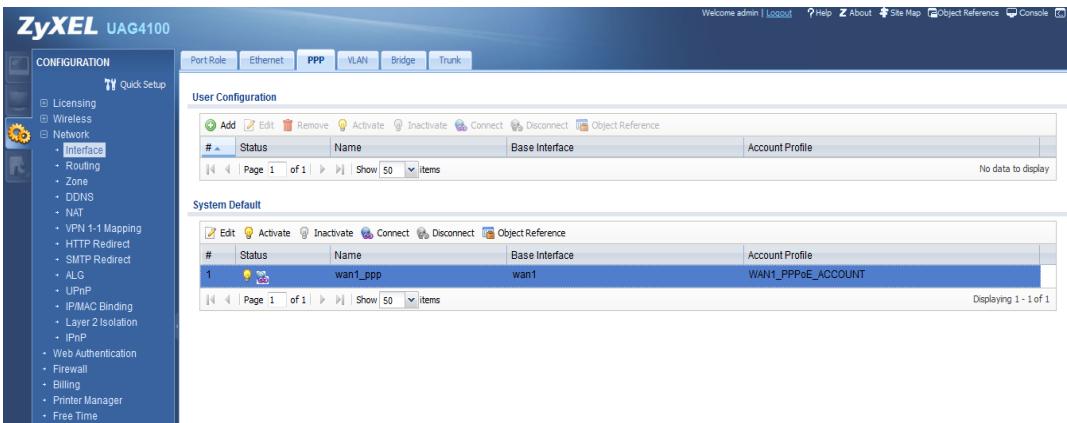Open Firewall settings
The width and height of the screenshot is (1067, 423).
point(70,369)
